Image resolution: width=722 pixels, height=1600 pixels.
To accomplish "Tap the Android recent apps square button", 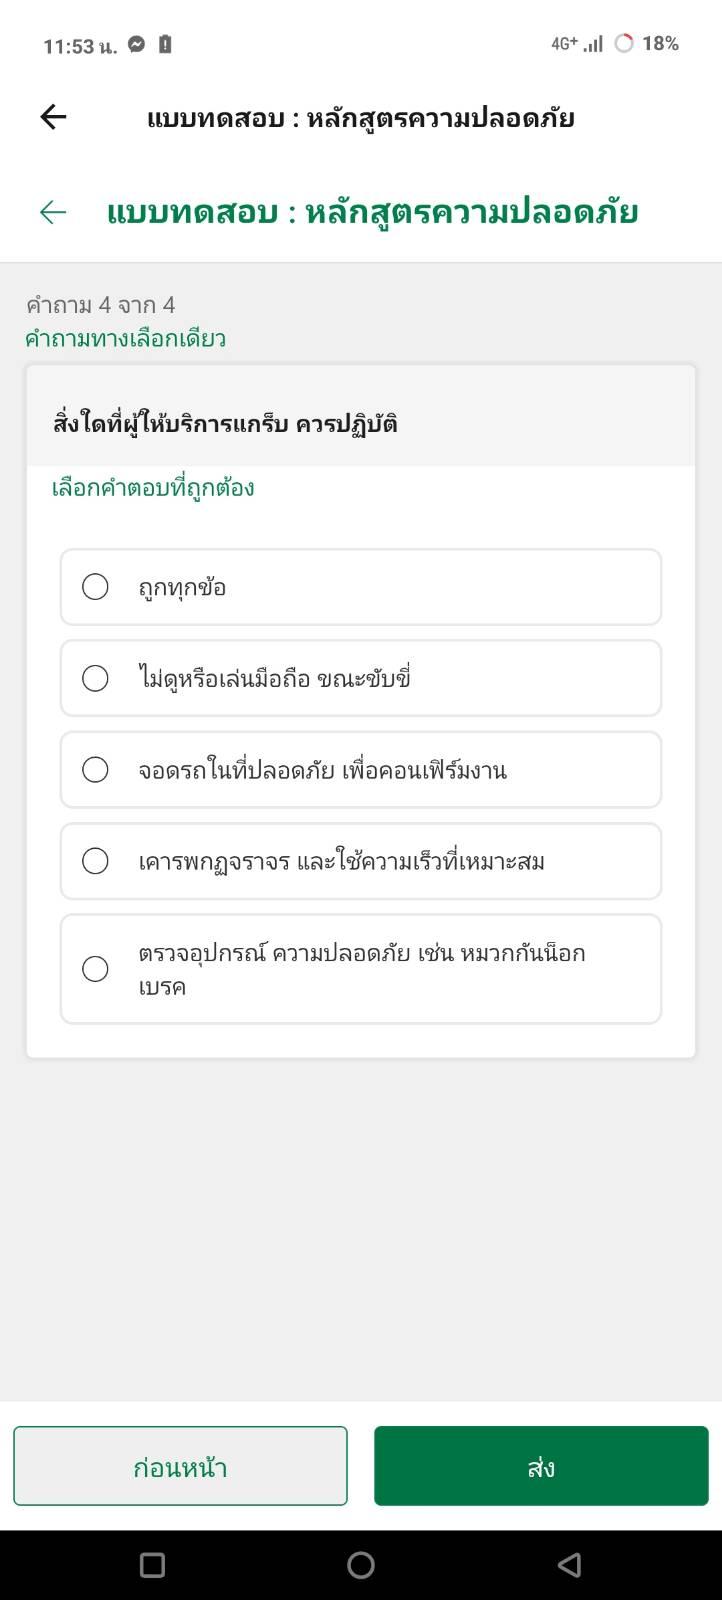I will [152, 1565].
